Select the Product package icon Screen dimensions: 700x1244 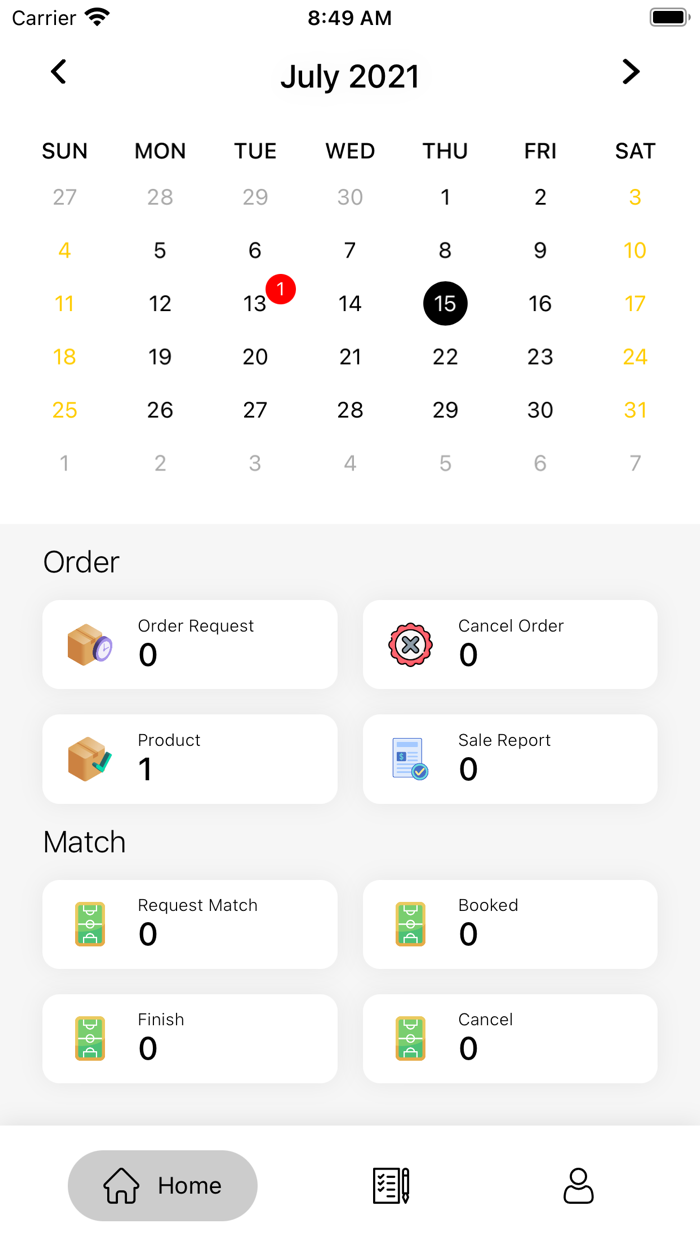pos(88,758)
